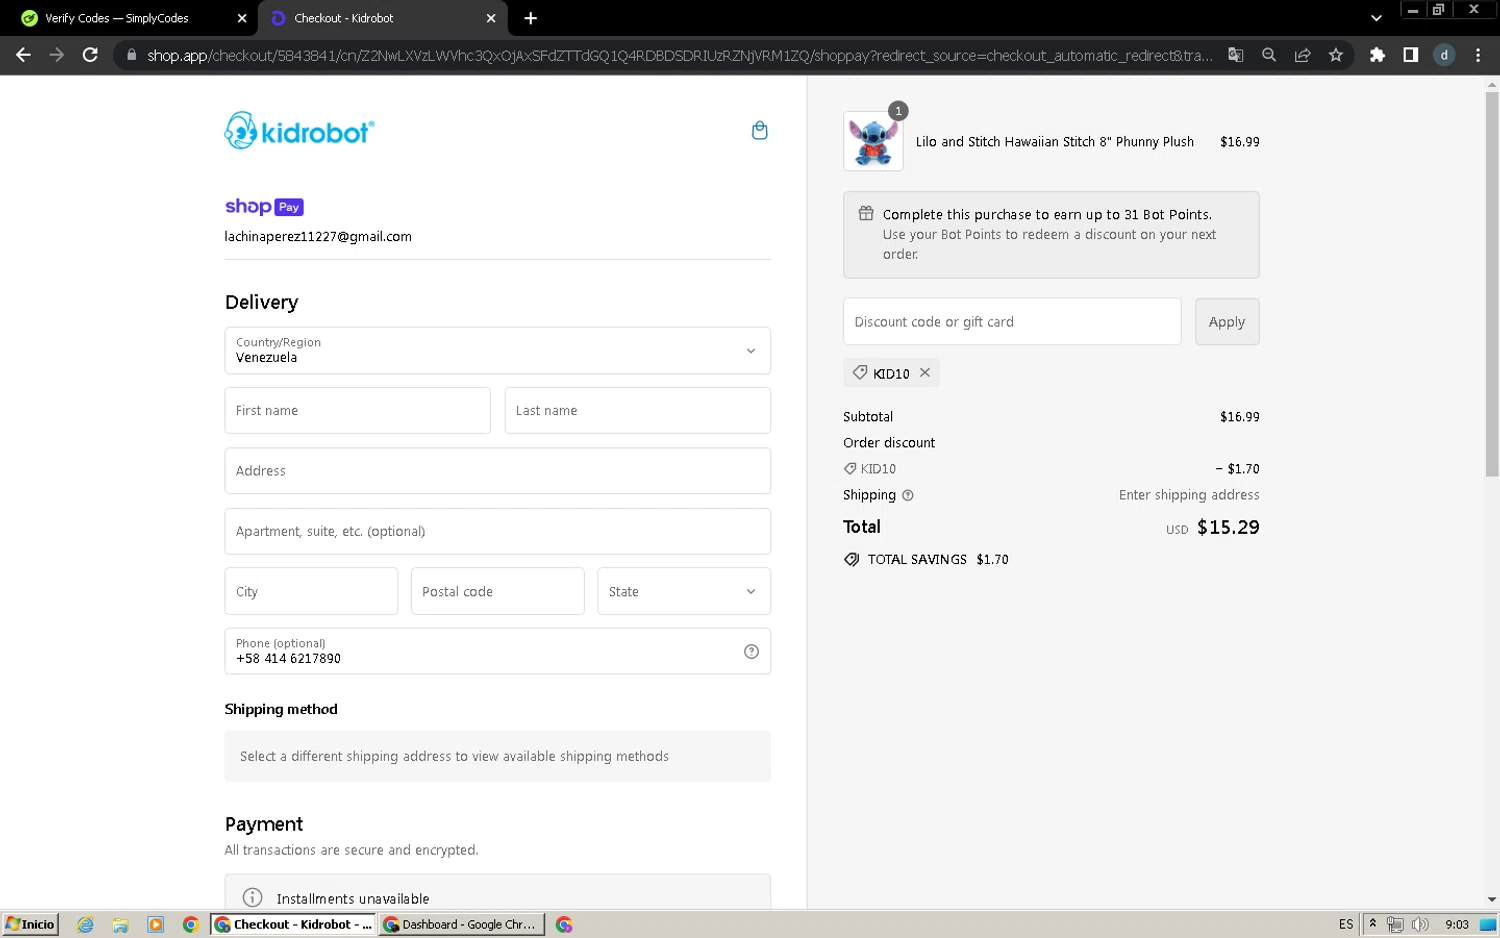Open the browser zoom magnifier icon
1500x938 pixels.
[1269, 55]
